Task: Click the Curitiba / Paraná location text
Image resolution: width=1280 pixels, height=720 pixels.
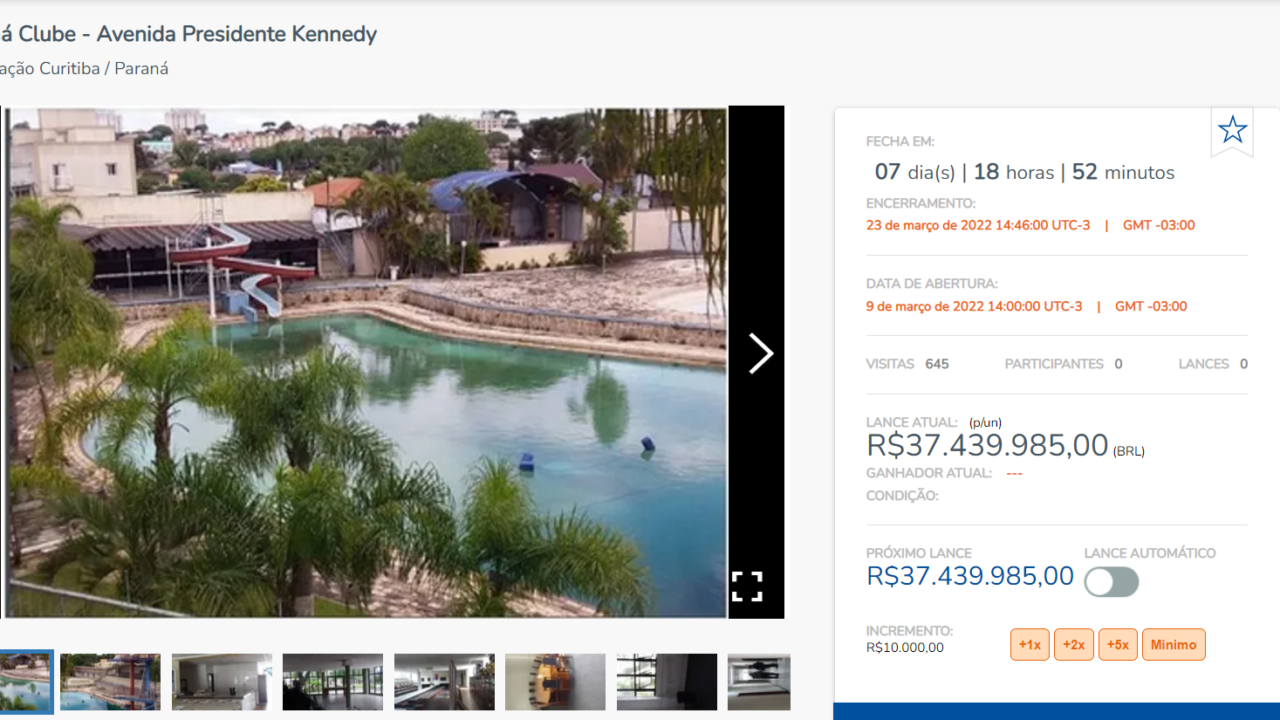Action: point(84,69)
